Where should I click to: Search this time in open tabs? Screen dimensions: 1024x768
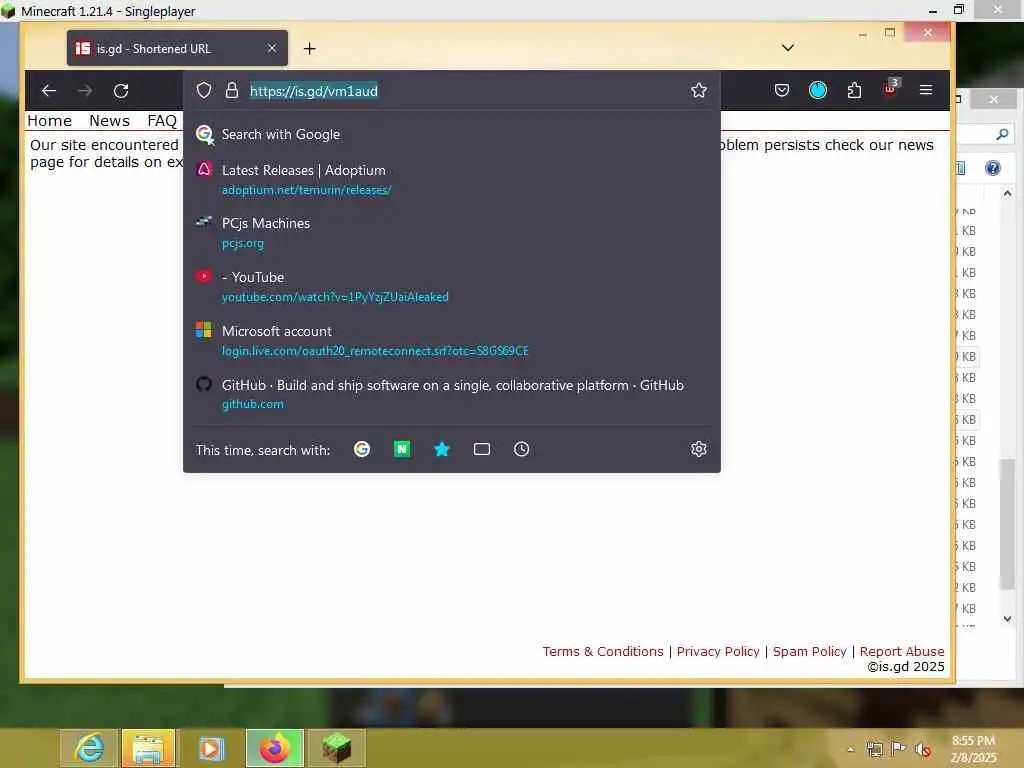[482, 449]
